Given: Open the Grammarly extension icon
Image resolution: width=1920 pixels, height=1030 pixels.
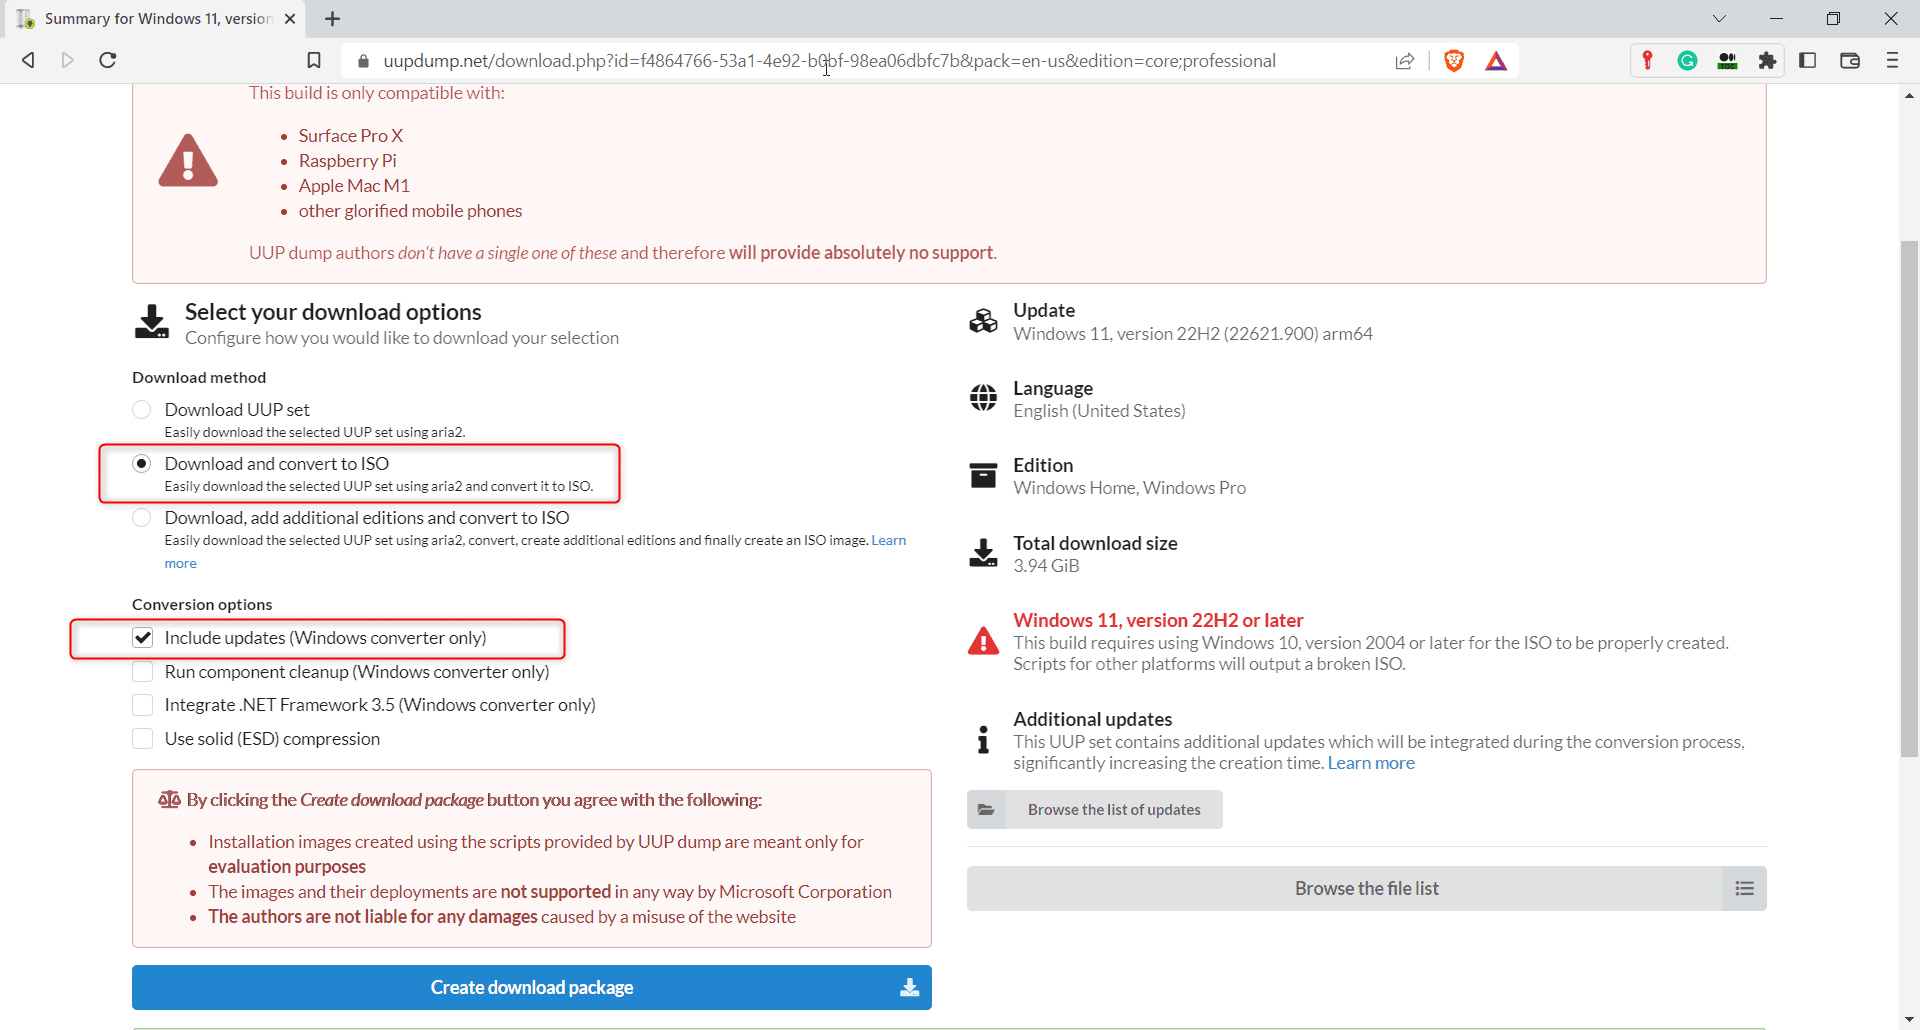Looking at the screenshot, I should [x=1688, y=61].
